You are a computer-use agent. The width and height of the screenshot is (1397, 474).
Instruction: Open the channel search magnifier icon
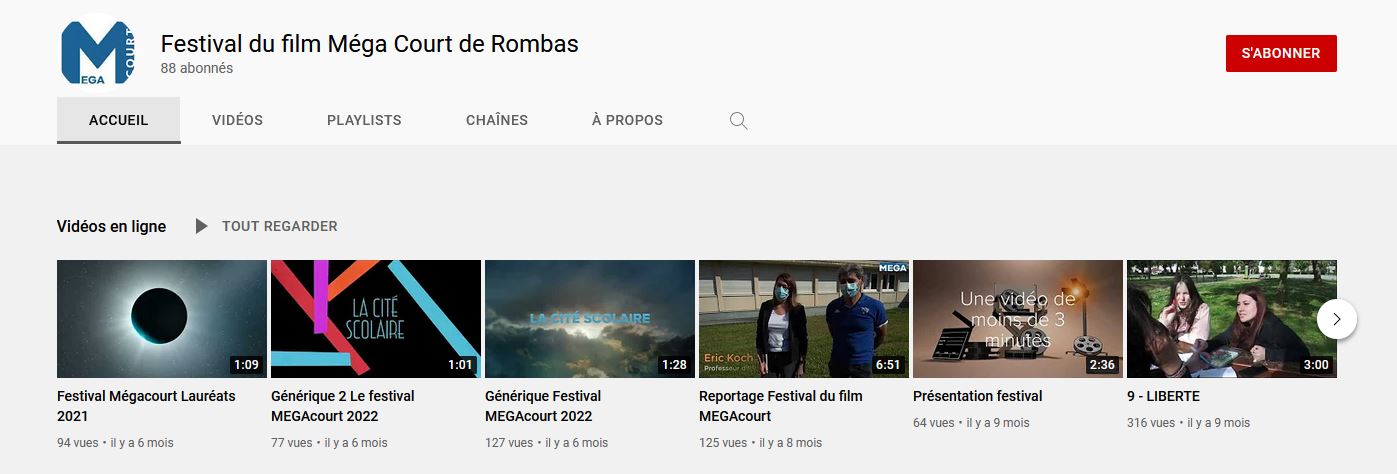coord(738,121)
